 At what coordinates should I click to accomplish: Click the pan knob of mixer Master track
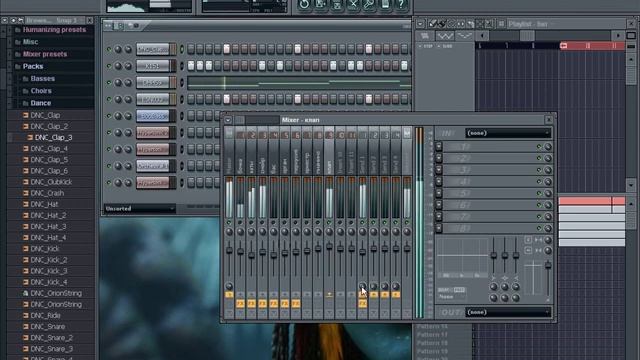point(229,232)
